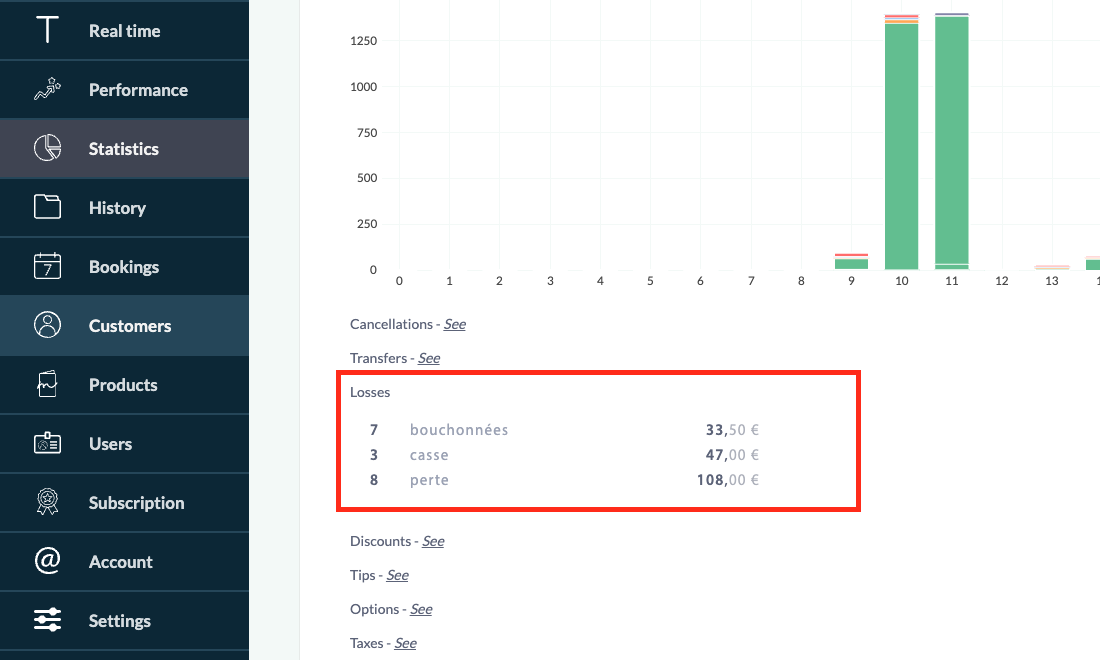The width and height of the screenshot is (1100, 660).
Task: Click the Real time sidebar icon
Action: (x=47, y=30)
